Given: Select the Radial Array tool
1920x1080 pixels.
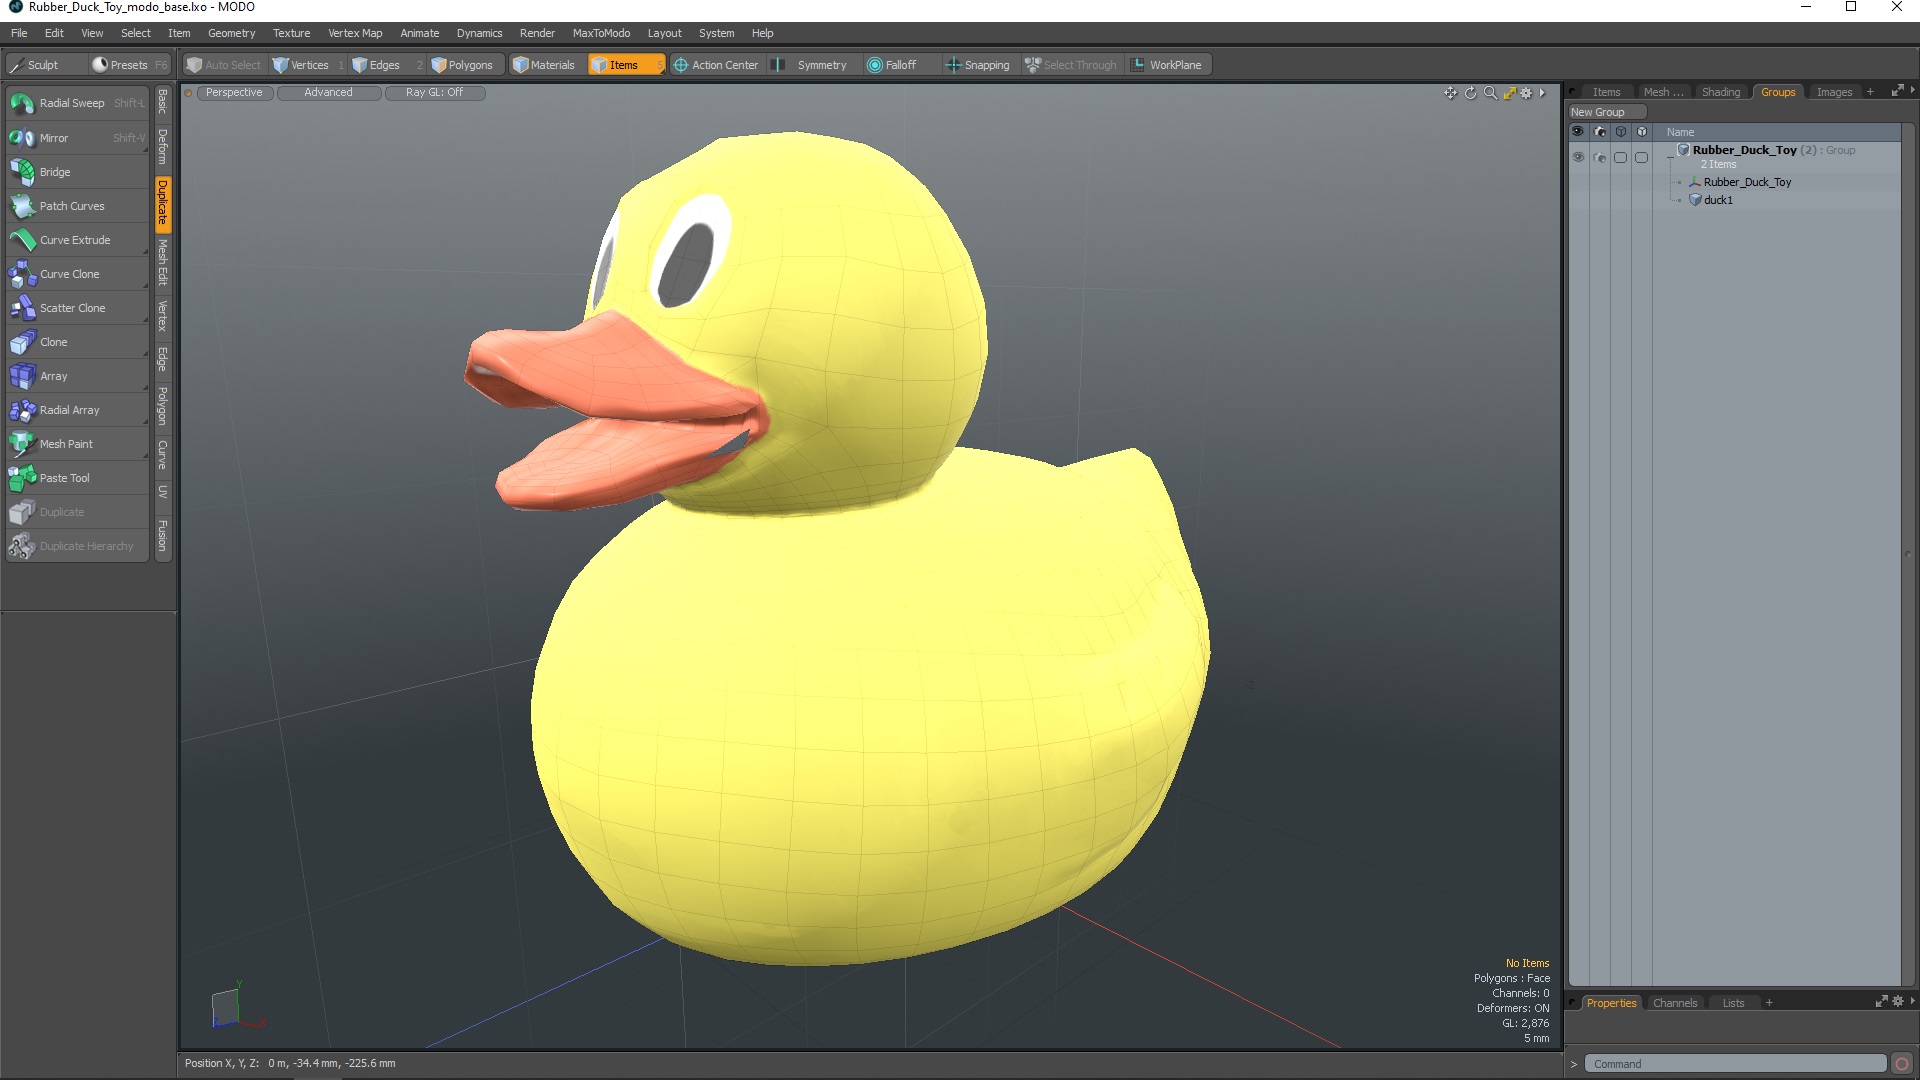Looking at the screenshot, I should point(69,410).
